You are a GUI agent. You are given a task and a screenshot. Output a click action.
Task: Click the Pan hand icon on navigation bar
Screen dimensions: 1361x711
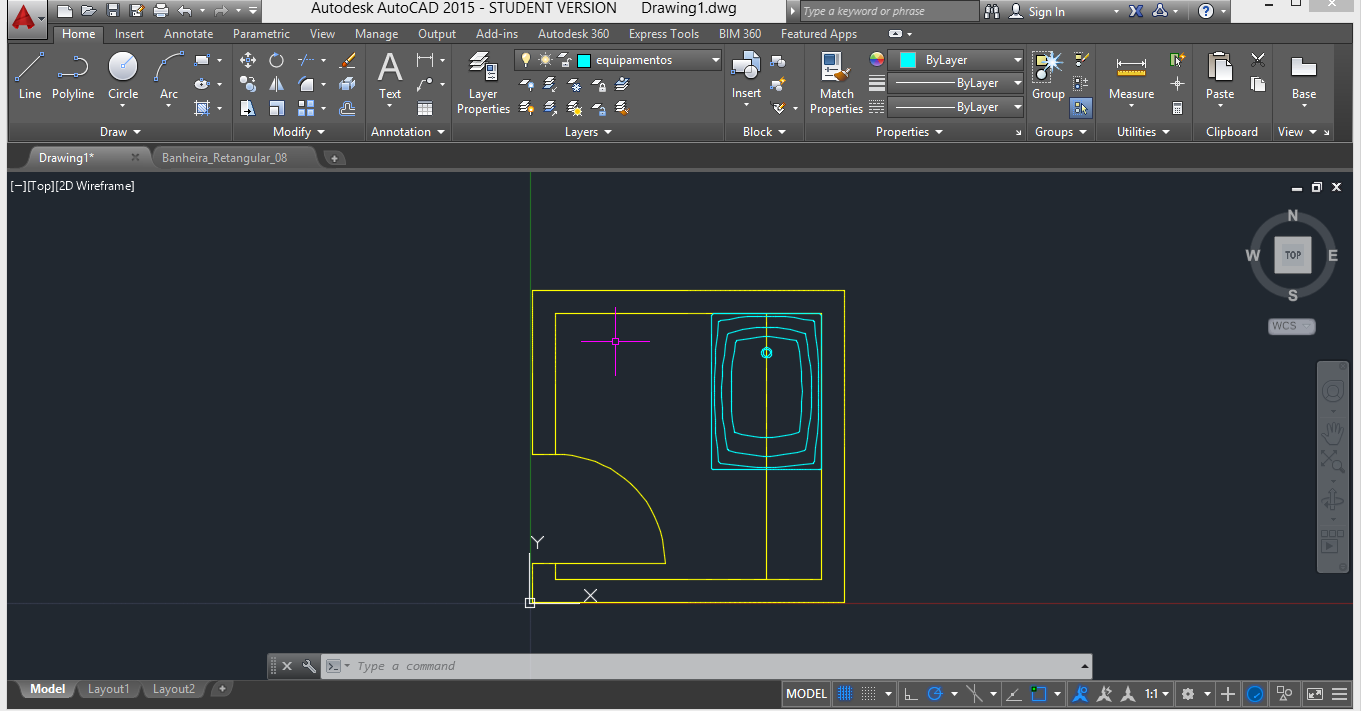click(1333, 432)
